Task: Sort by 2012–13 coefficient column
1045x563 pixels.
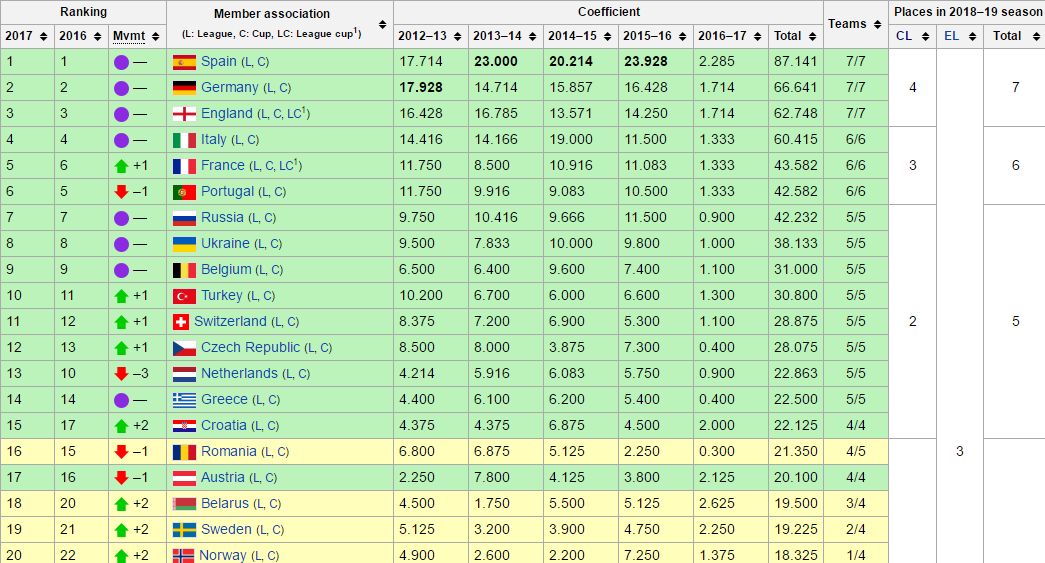Action: [x=457, y=37]
